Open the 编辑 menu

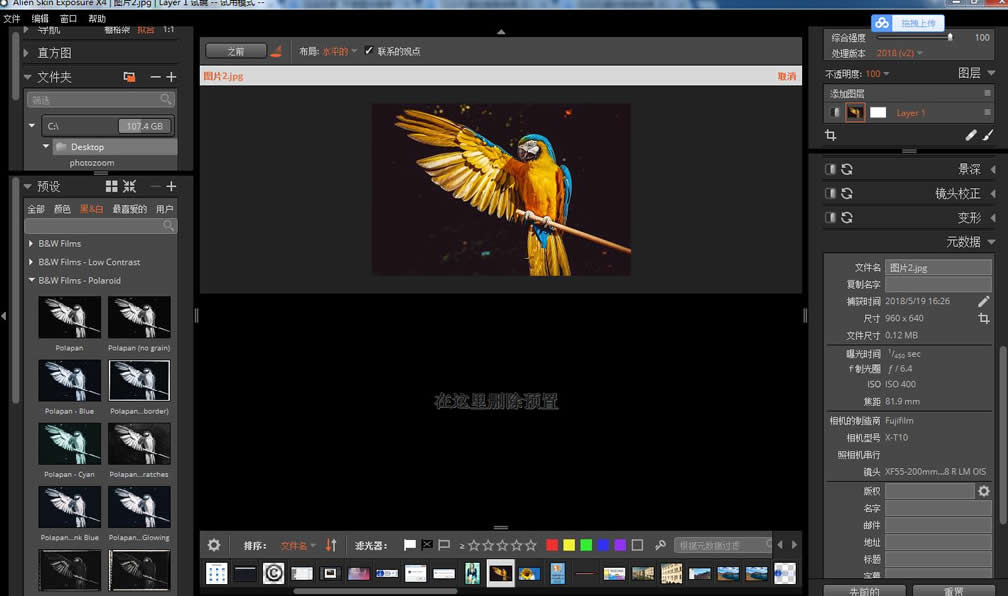pyautogui.click(x=40, y=18)
